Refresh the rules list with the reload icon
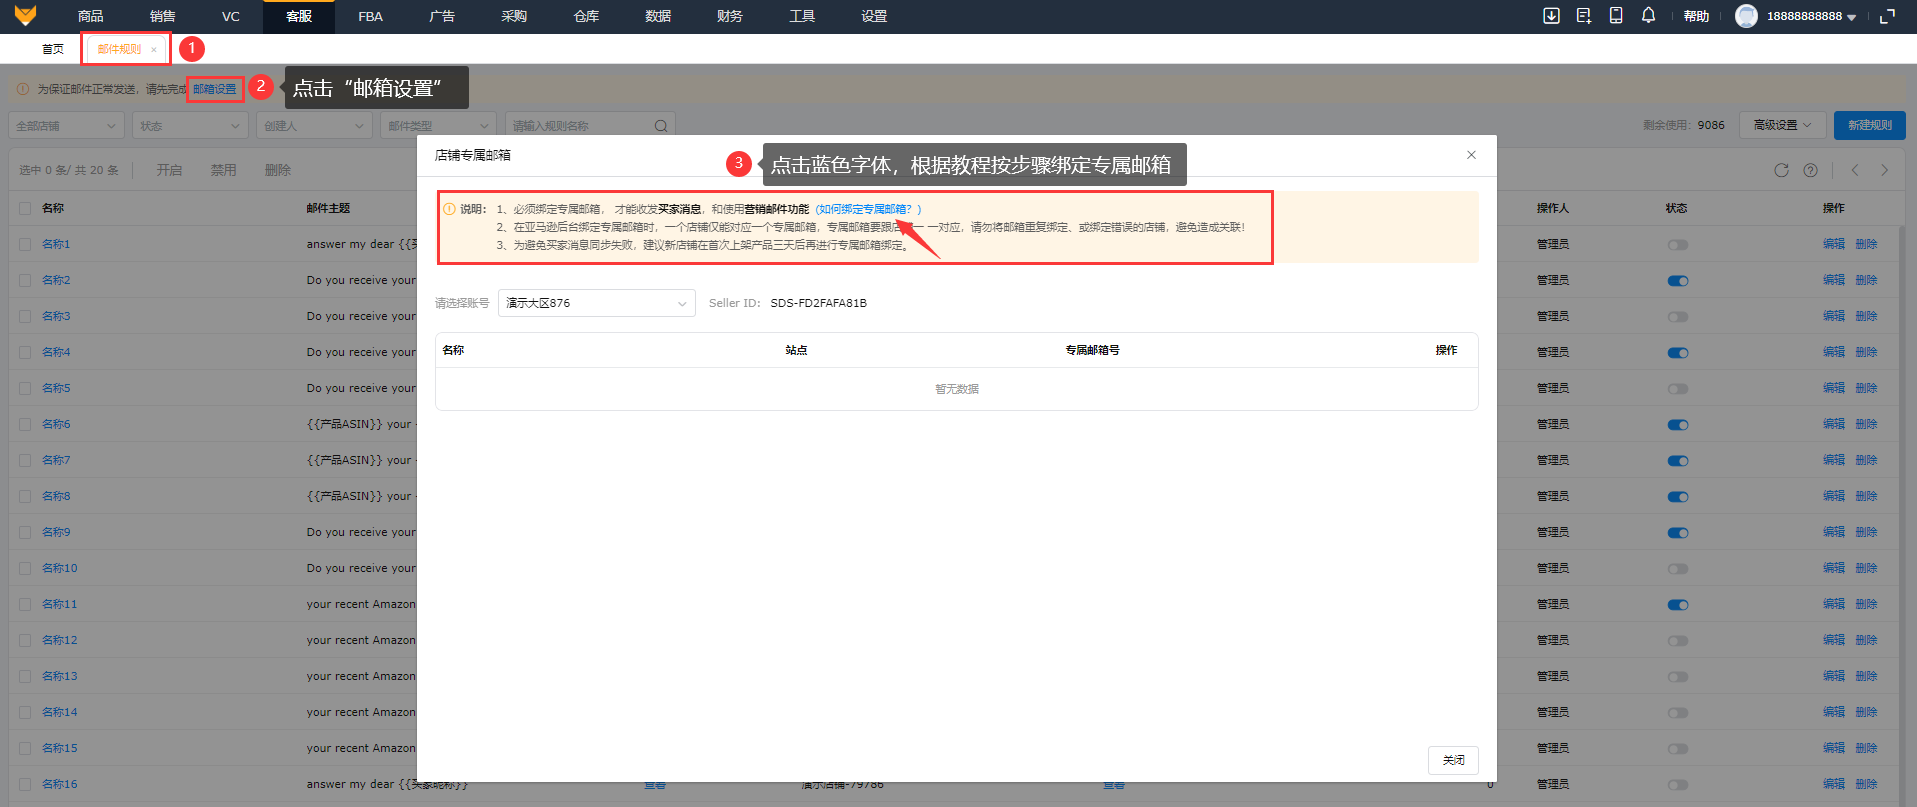1917x807 pixels. [1781, 170]
